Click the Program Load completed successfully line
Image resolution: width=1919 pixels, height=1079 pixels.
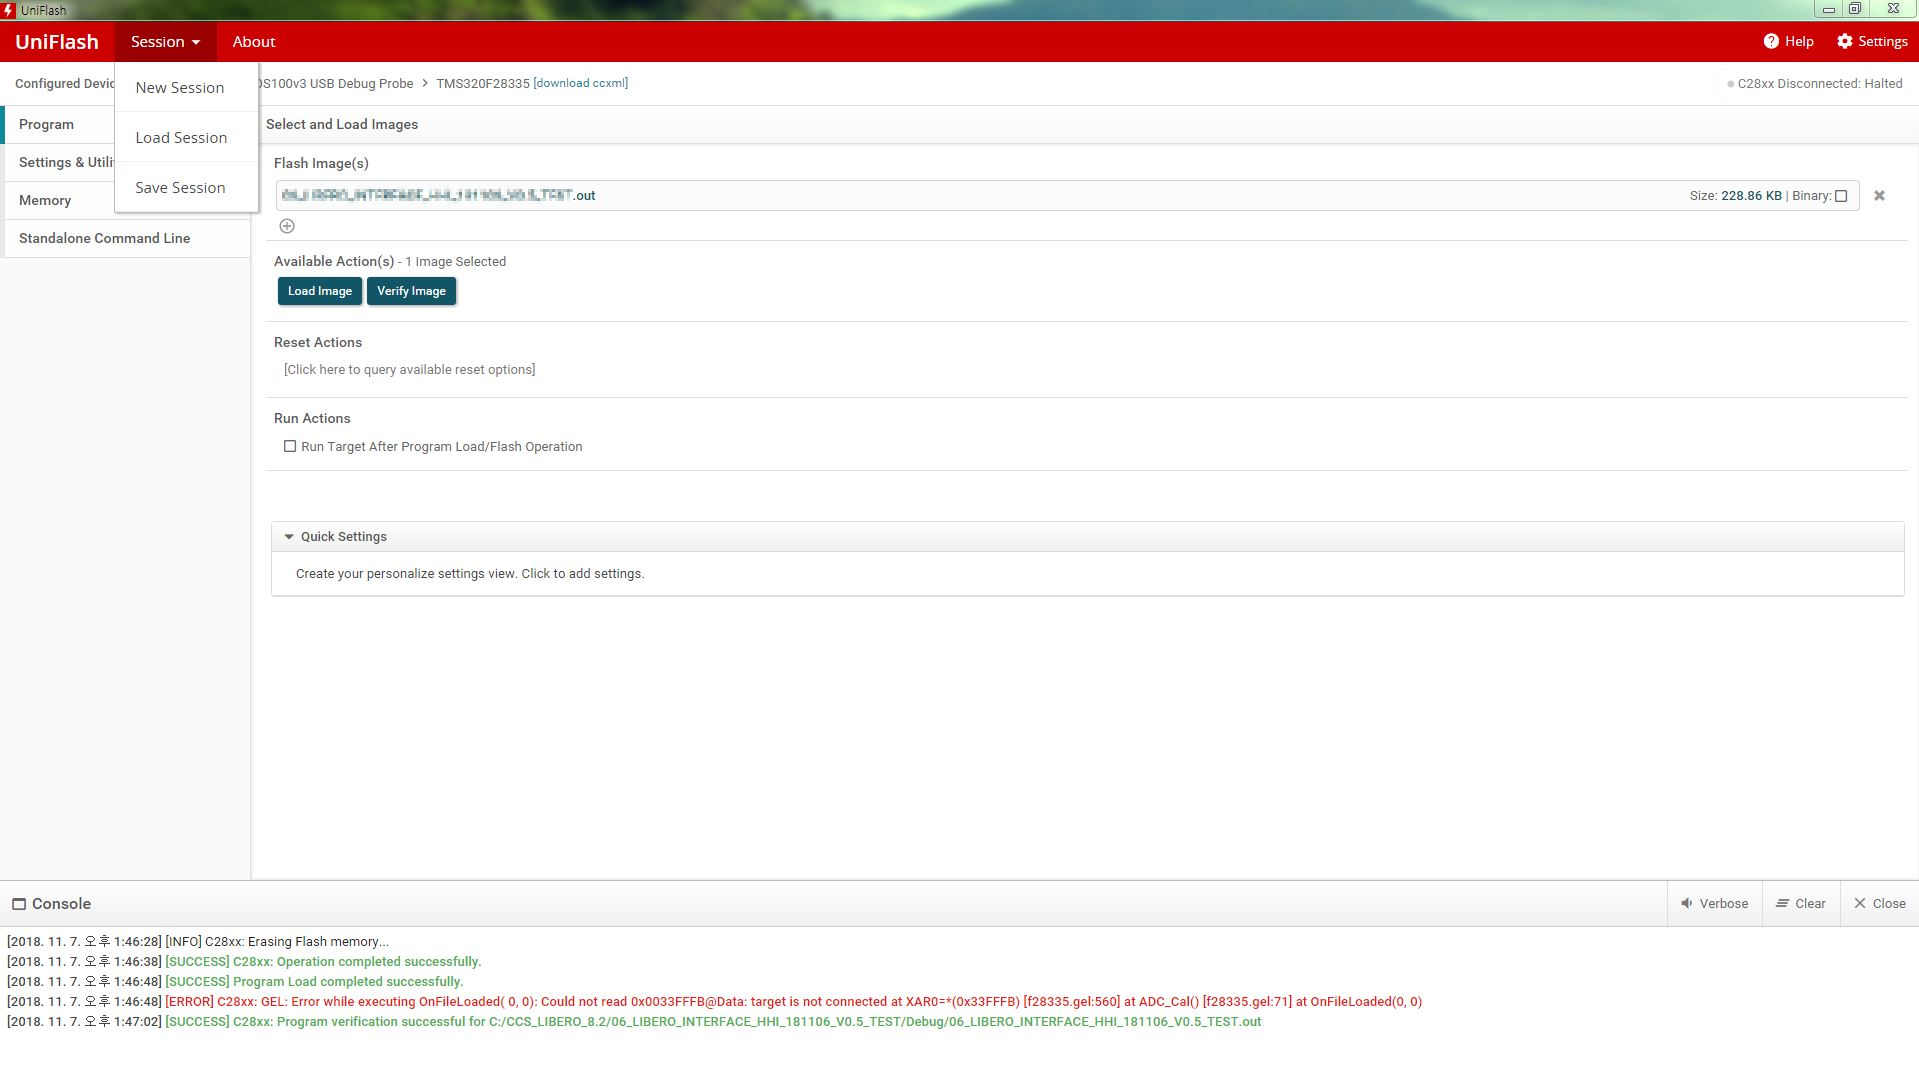[x=235, y=982]
